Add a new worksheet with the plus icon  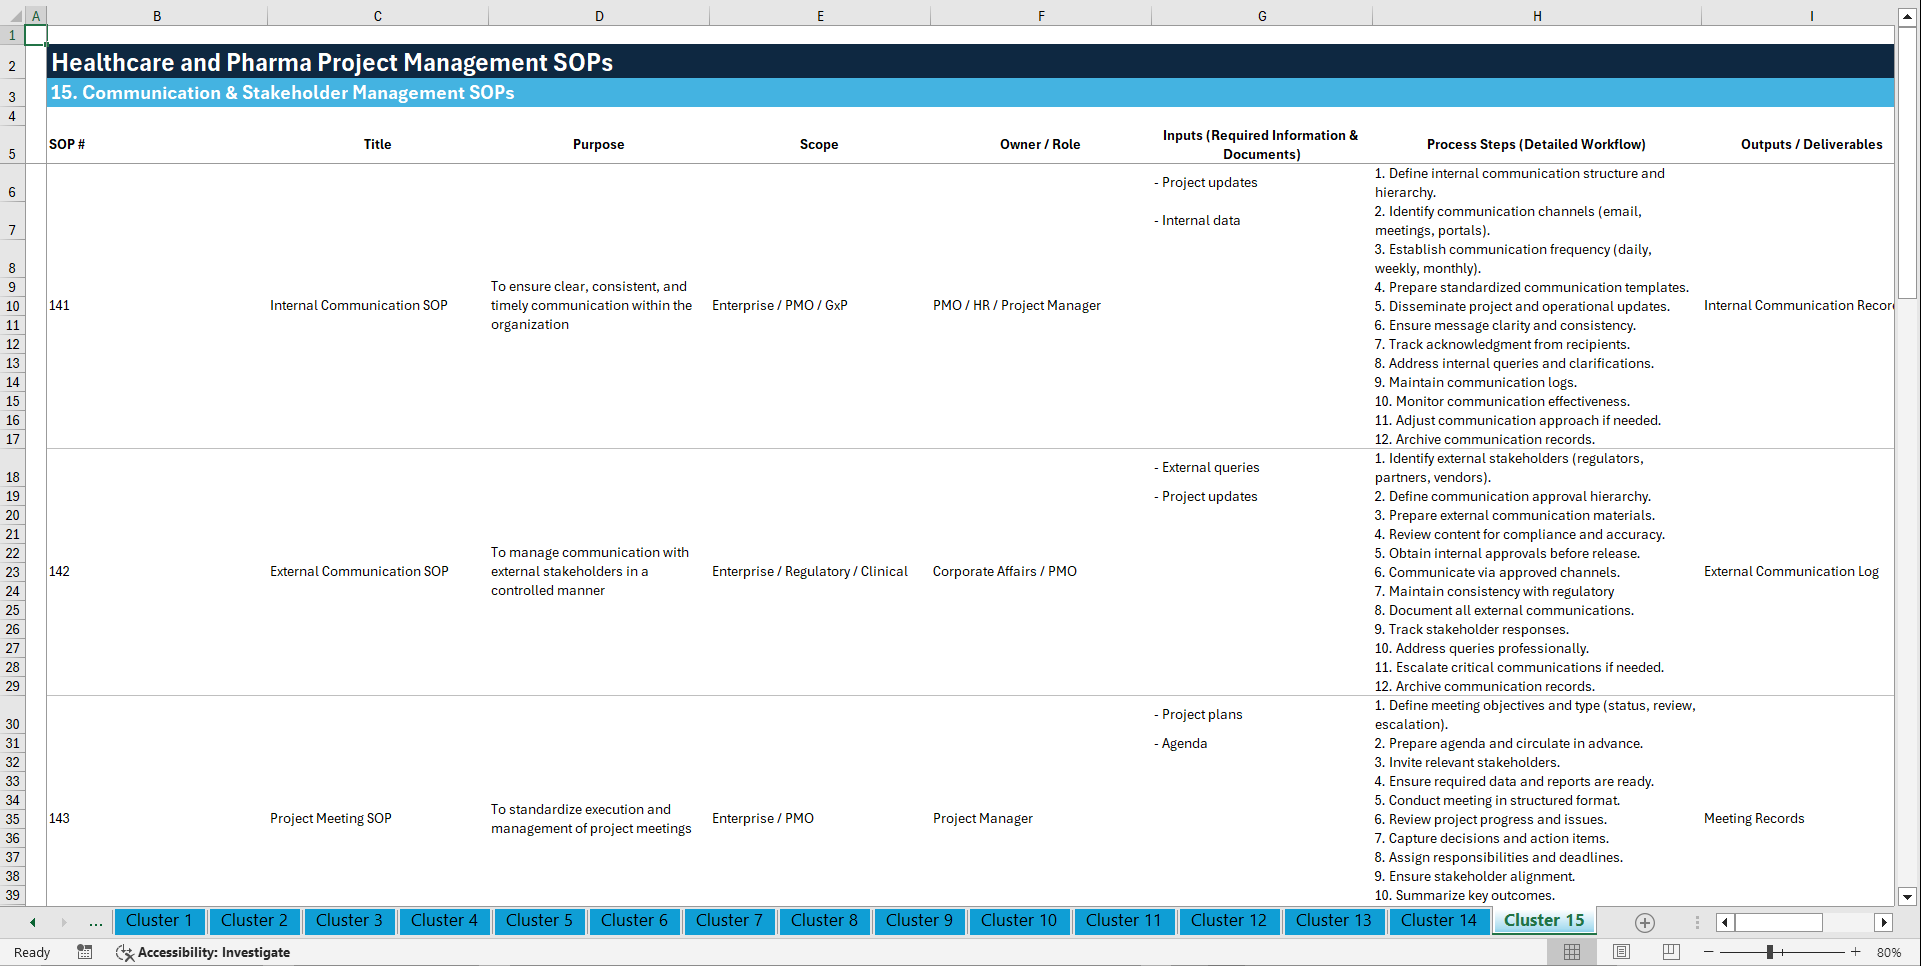[1645, 922]
